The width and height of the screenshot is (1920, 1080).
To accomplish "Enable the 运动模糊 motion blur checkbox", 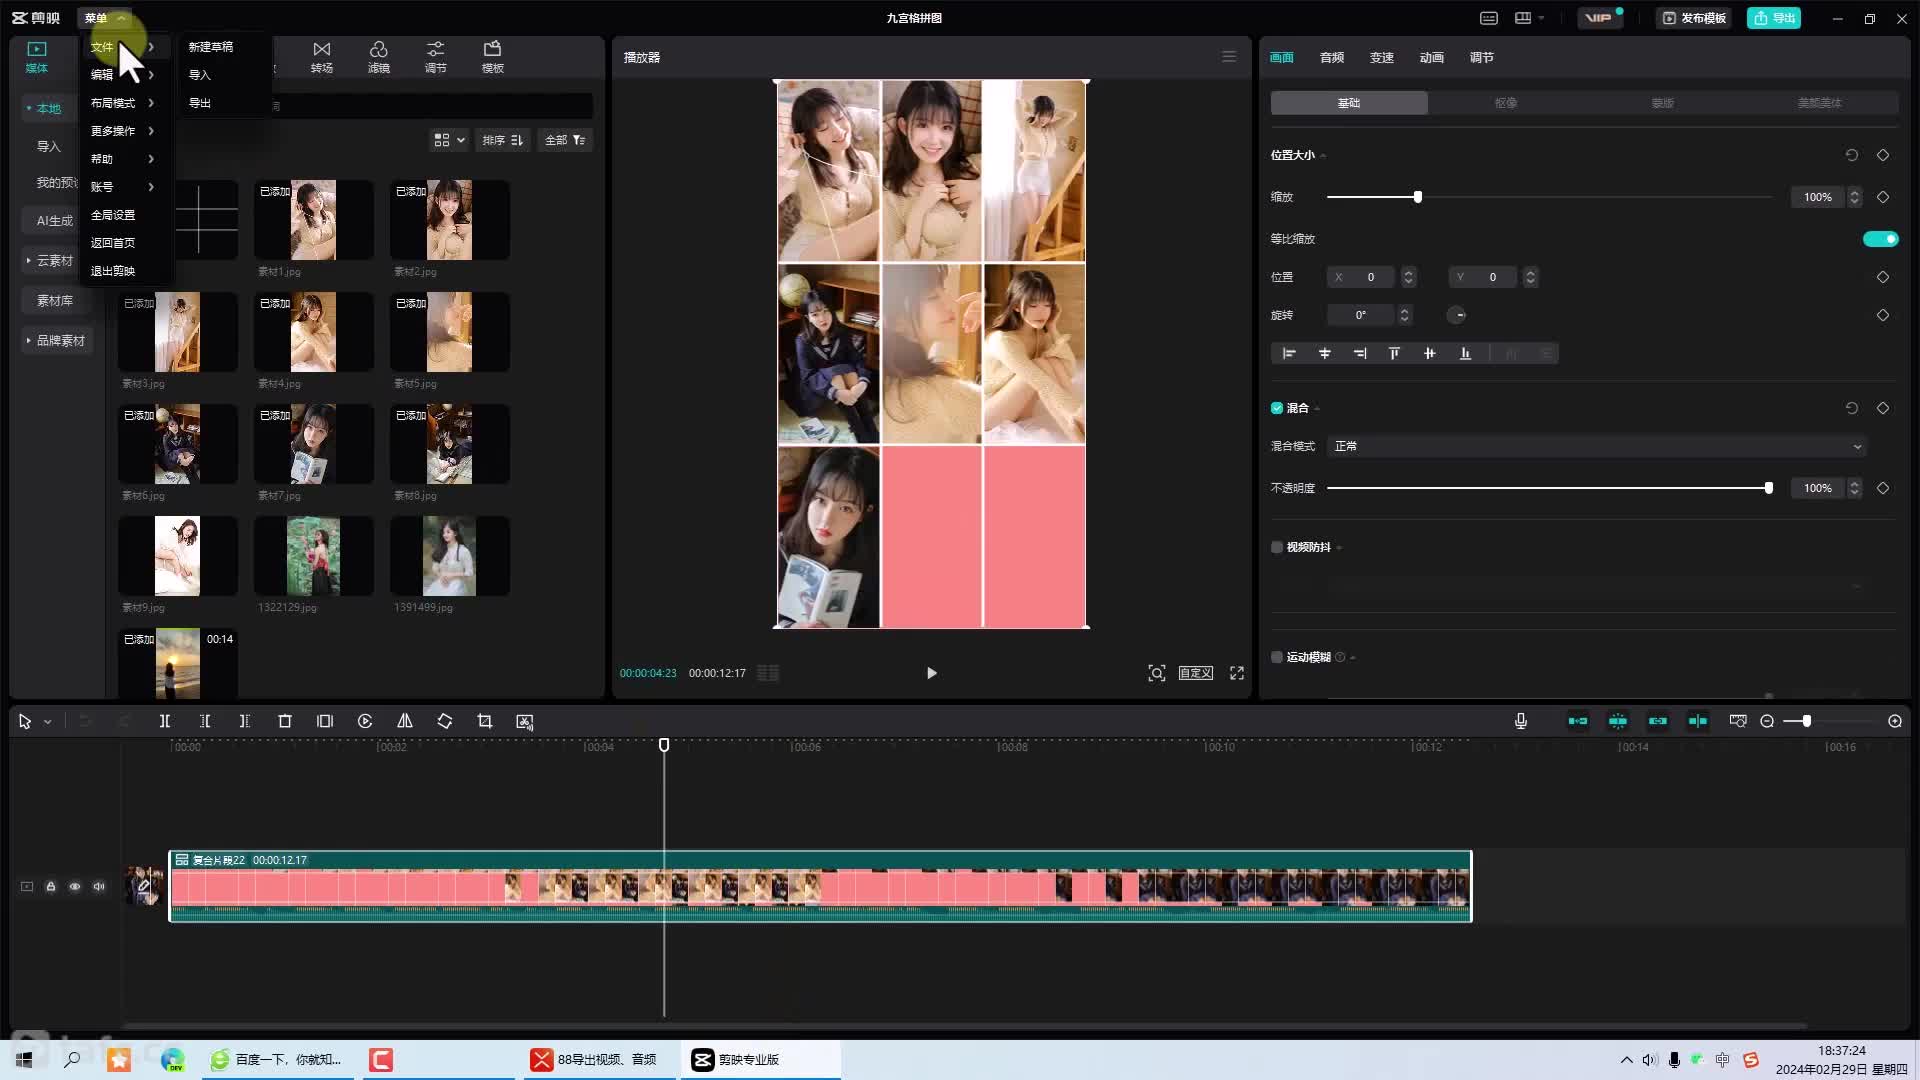I will pyautogui.click(x=1277, y=657).
